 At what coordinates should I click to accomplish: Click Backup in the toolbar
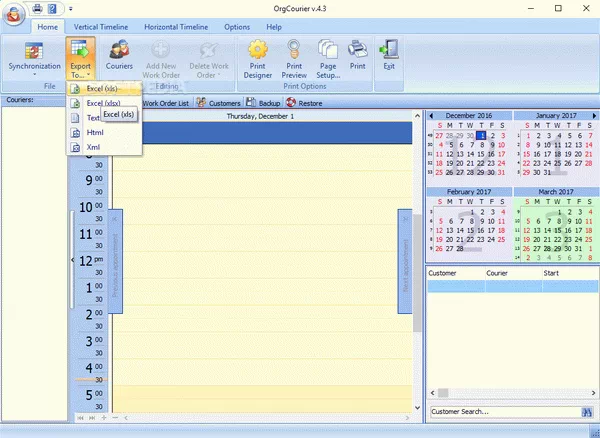[x=263, y=102]
